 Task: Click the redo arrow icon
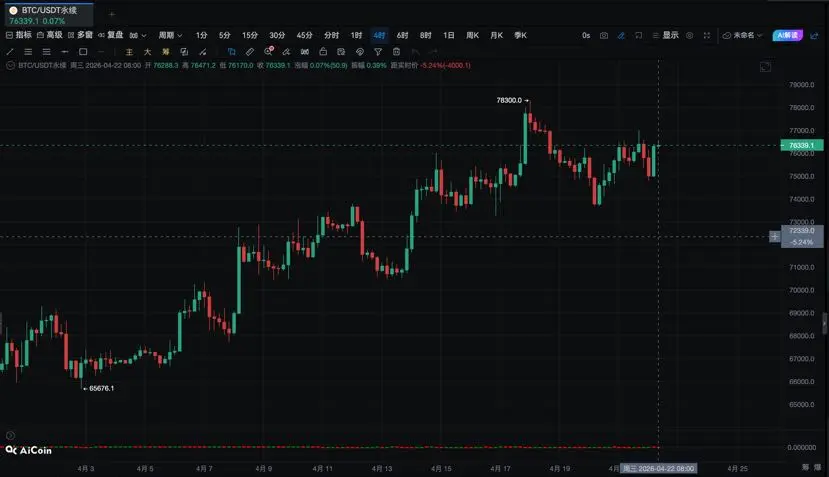pos(434,52)
